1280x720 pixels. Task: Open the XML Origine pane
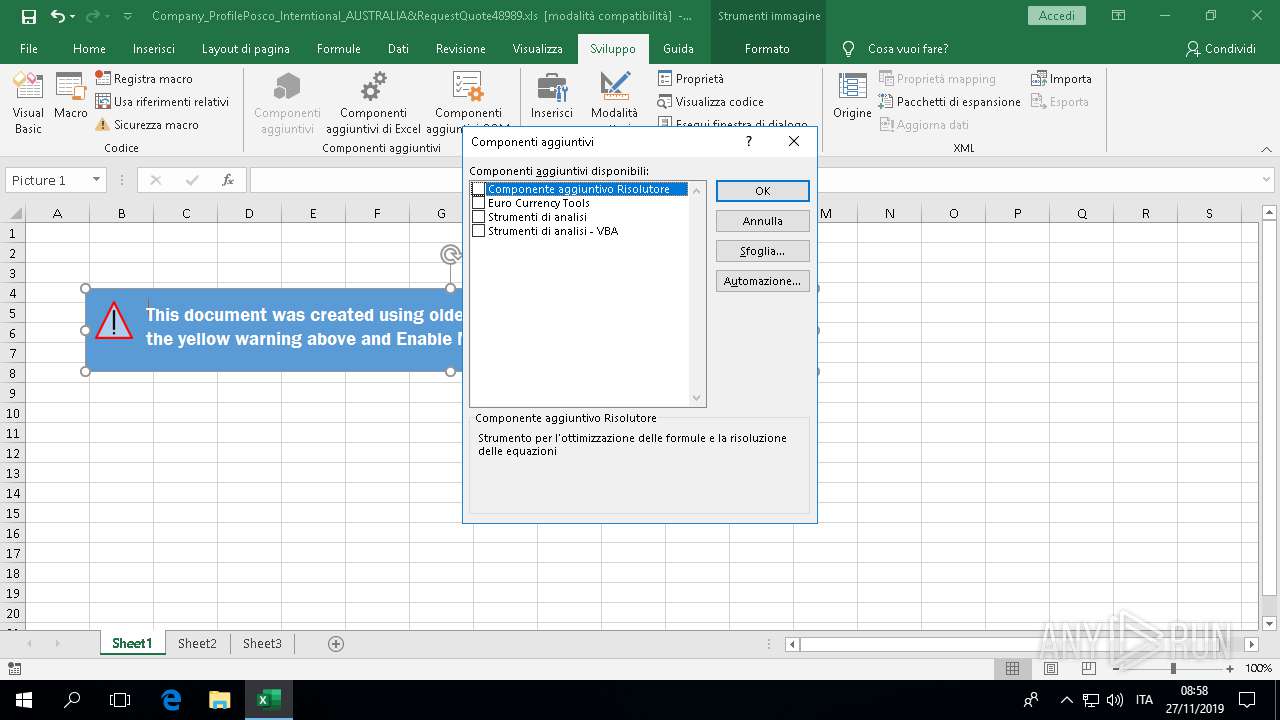852,97
